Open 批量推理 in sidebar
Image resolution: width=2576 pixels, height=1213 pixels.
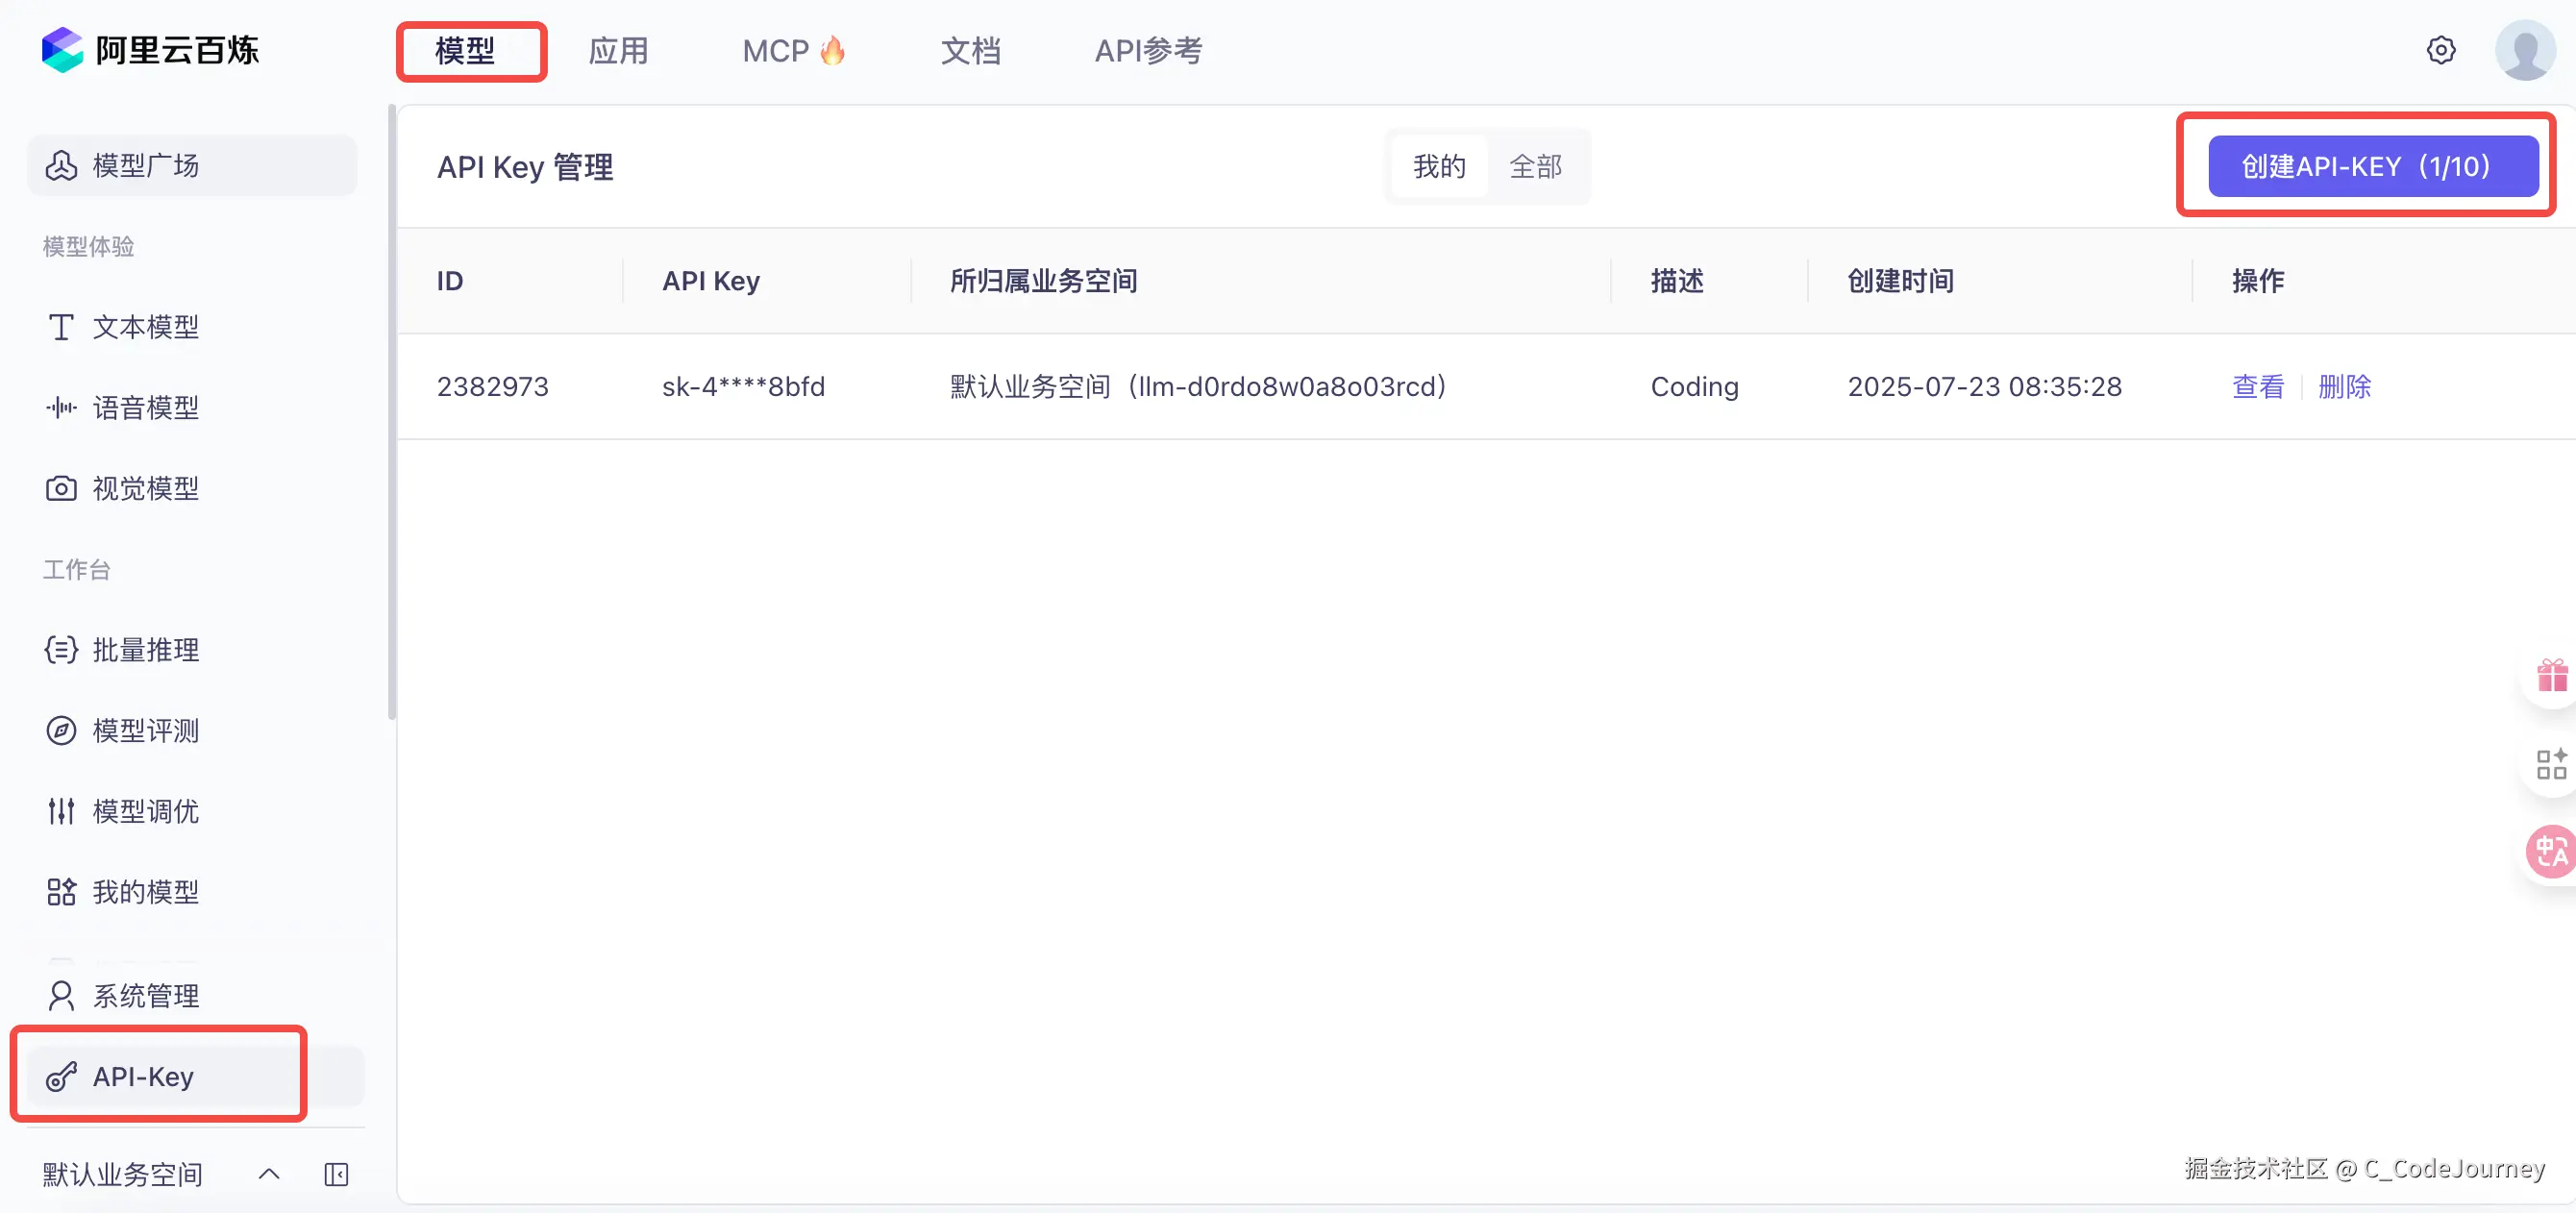click(145, 650)
